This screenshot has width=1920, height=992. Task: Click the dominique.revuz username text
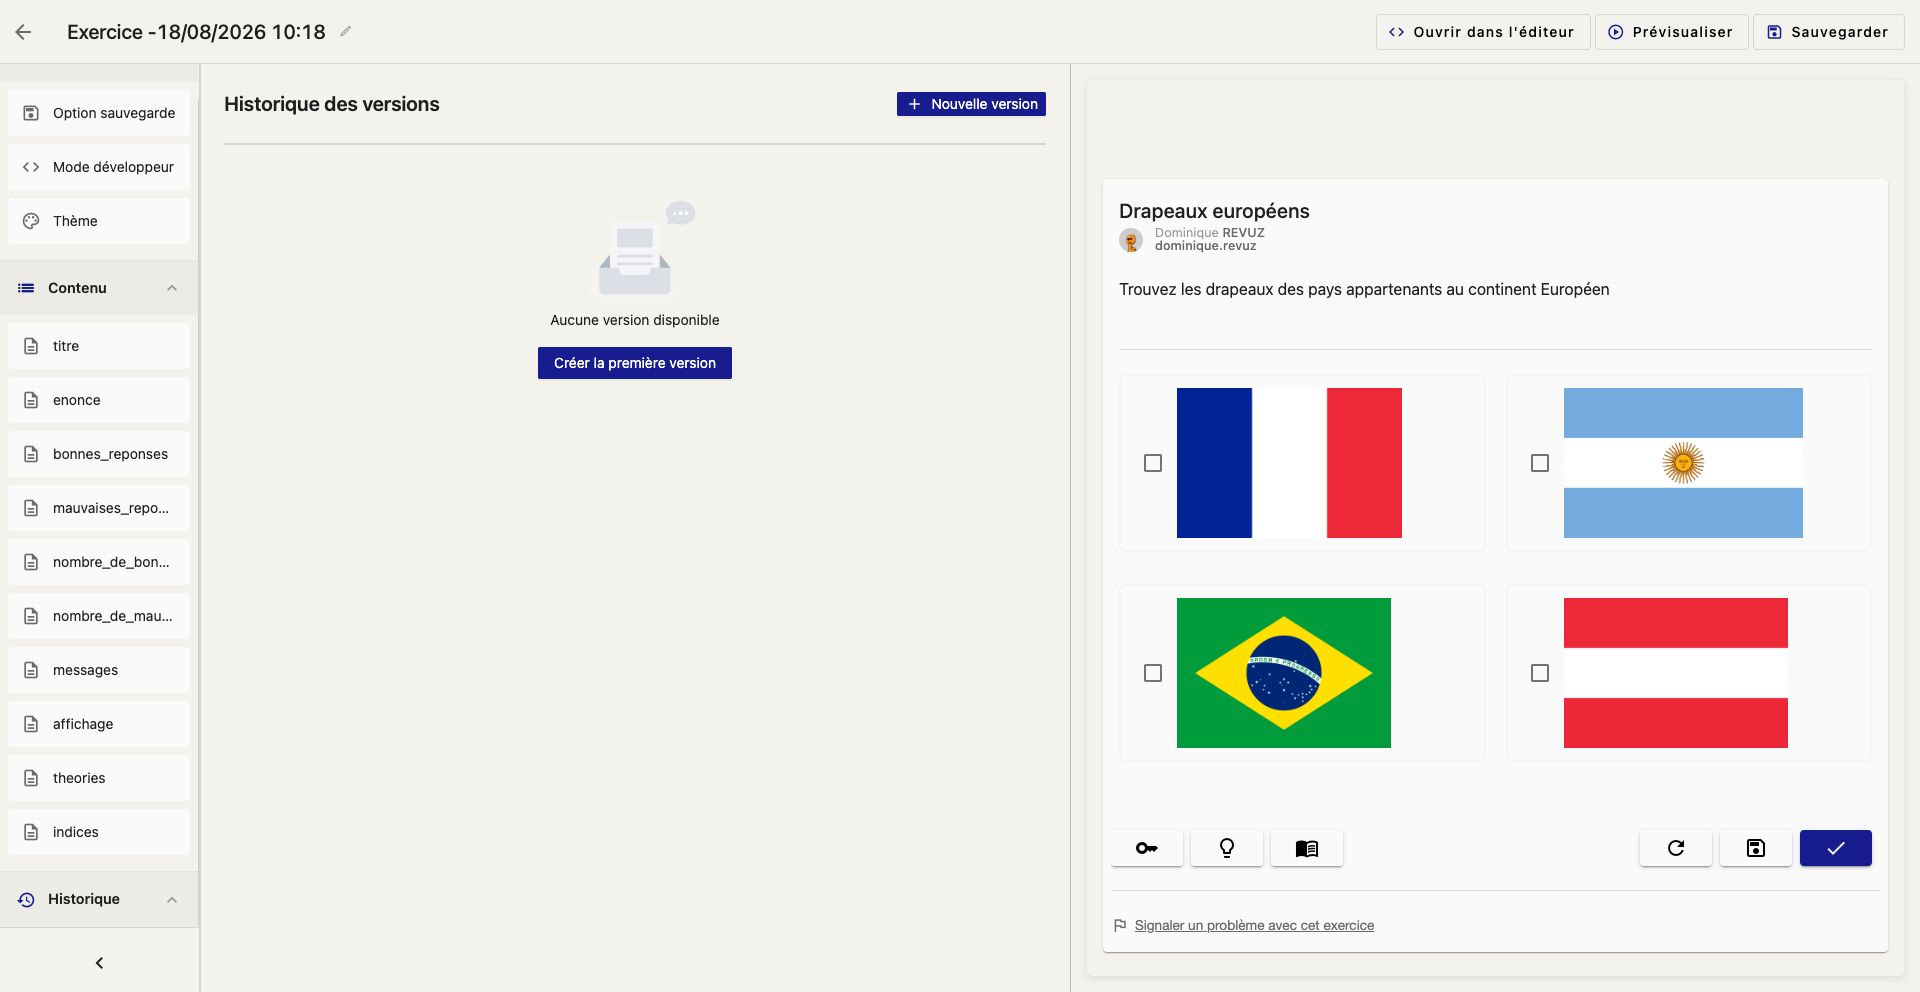tap(1205, 246)
